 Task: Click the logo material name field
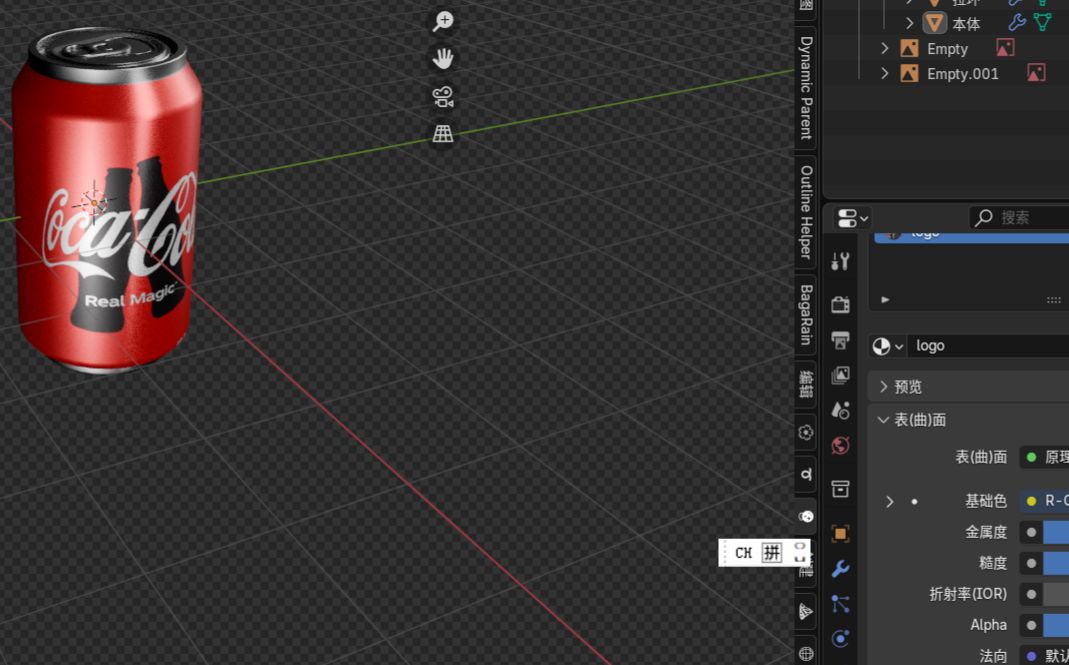pos(989,346)
